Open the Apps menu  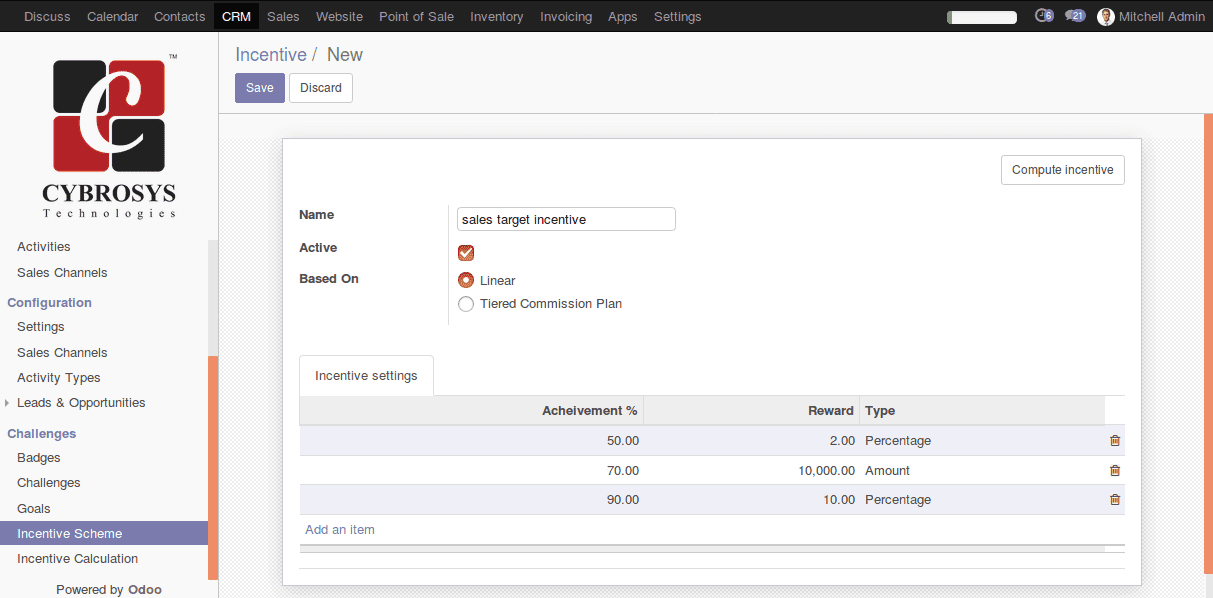tap(623, 17)
